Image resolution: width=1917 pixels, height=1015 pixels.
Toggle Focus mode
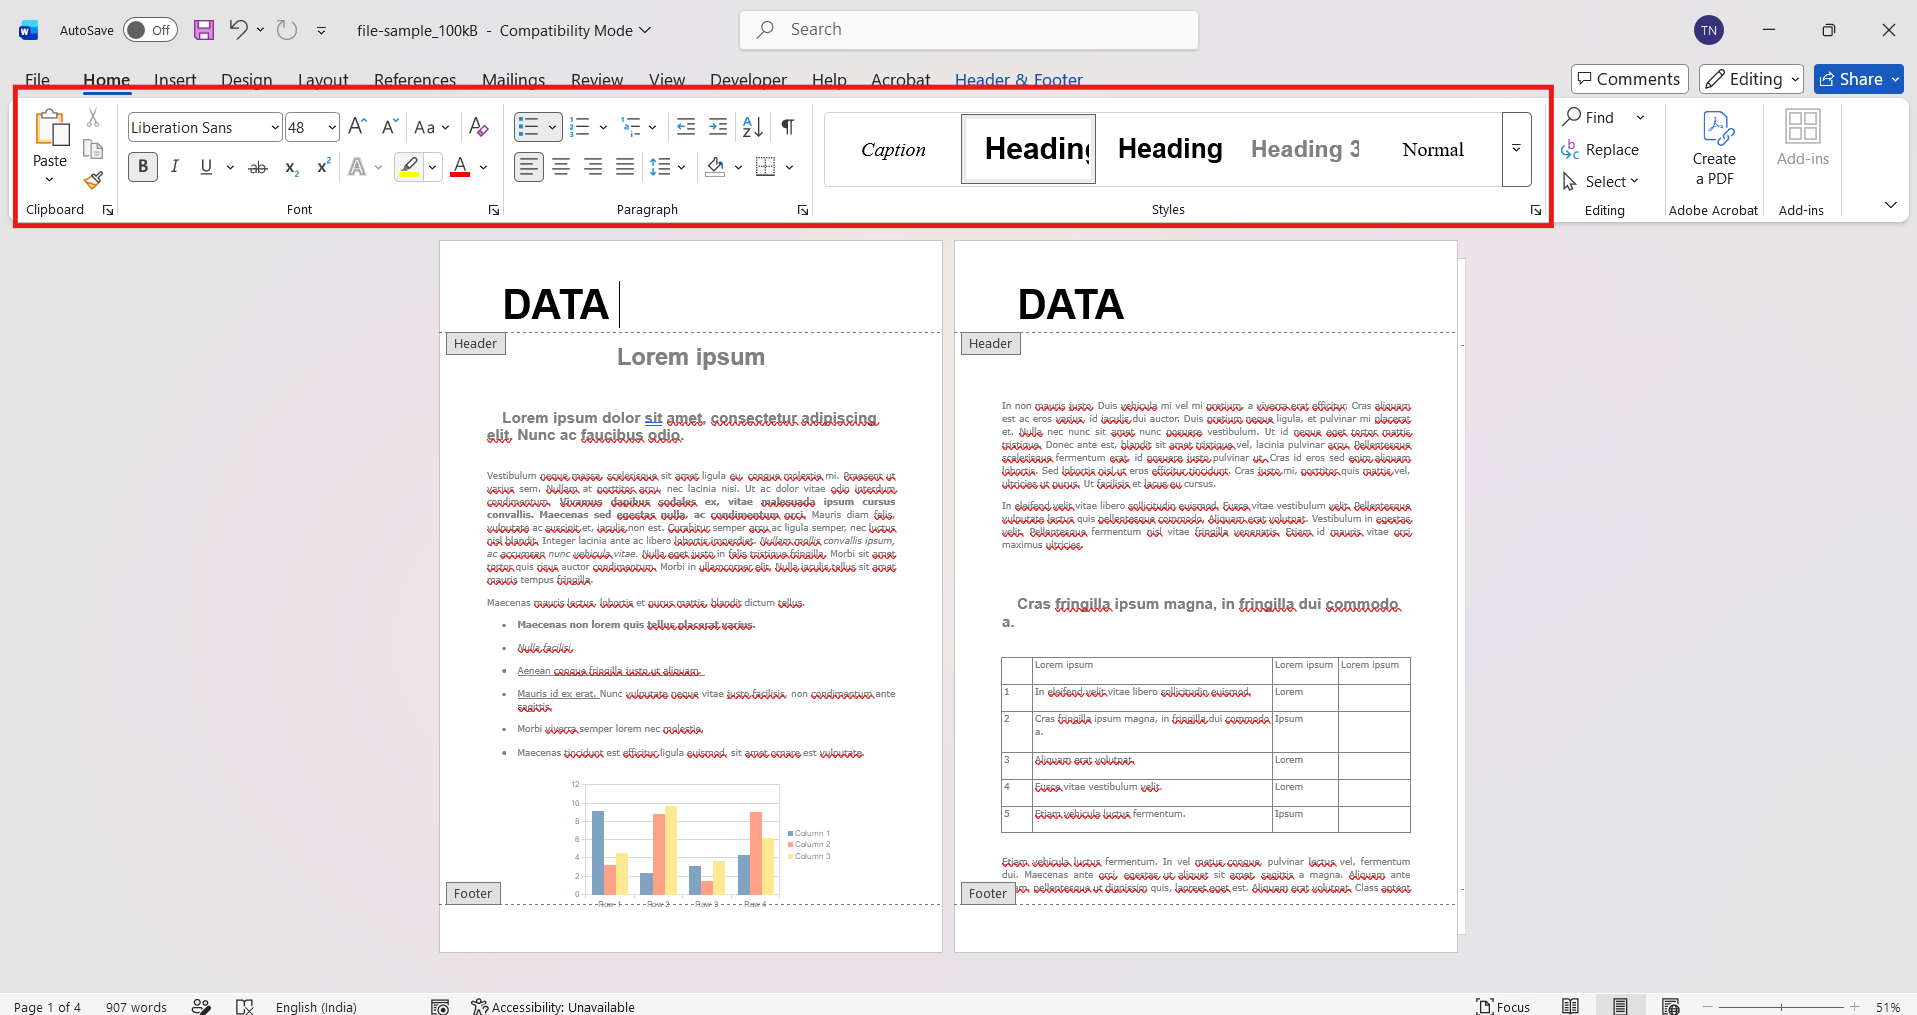(1503, 1006)
